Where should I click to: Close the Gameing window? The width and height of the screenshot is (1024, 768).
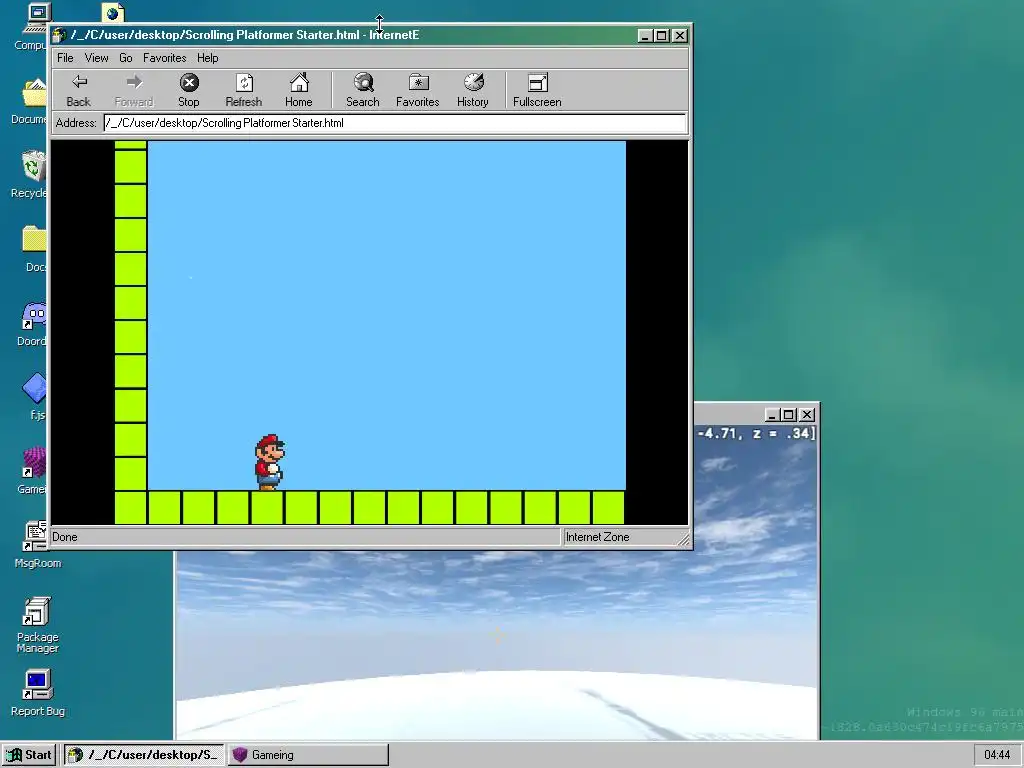807,415
